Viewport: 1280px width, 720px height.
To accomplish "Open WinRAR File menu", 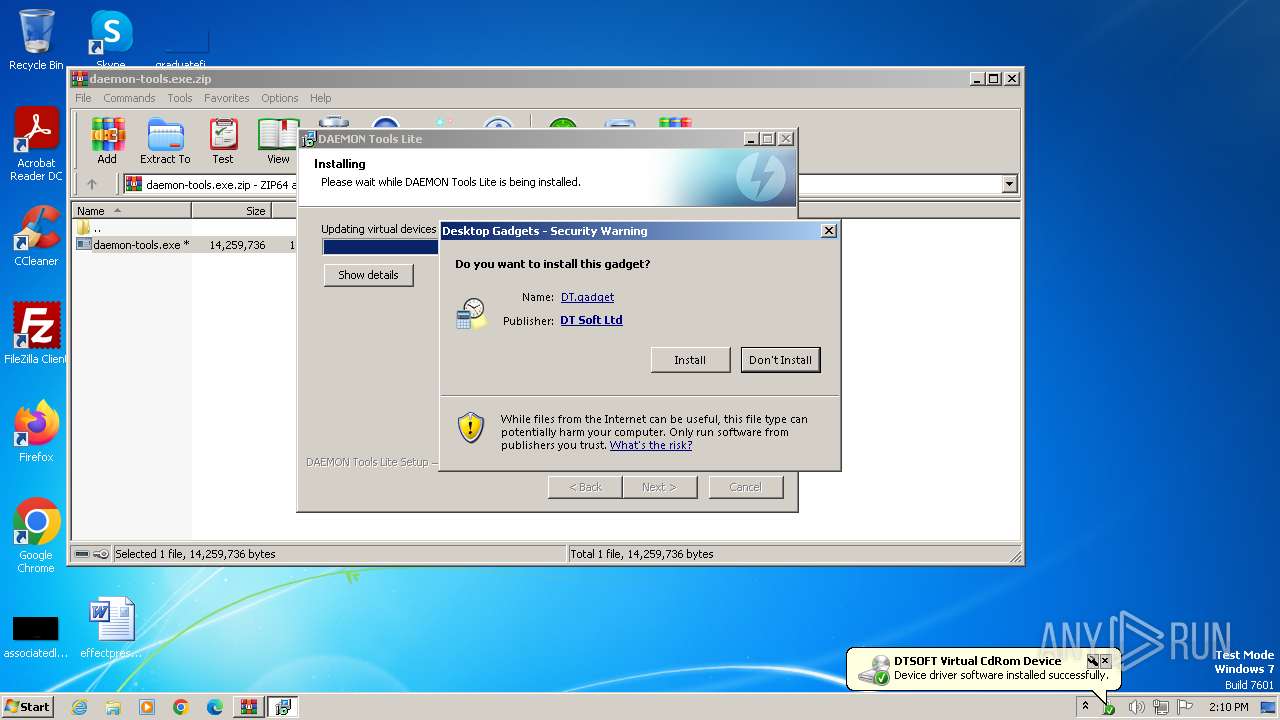I will (83, 98).
